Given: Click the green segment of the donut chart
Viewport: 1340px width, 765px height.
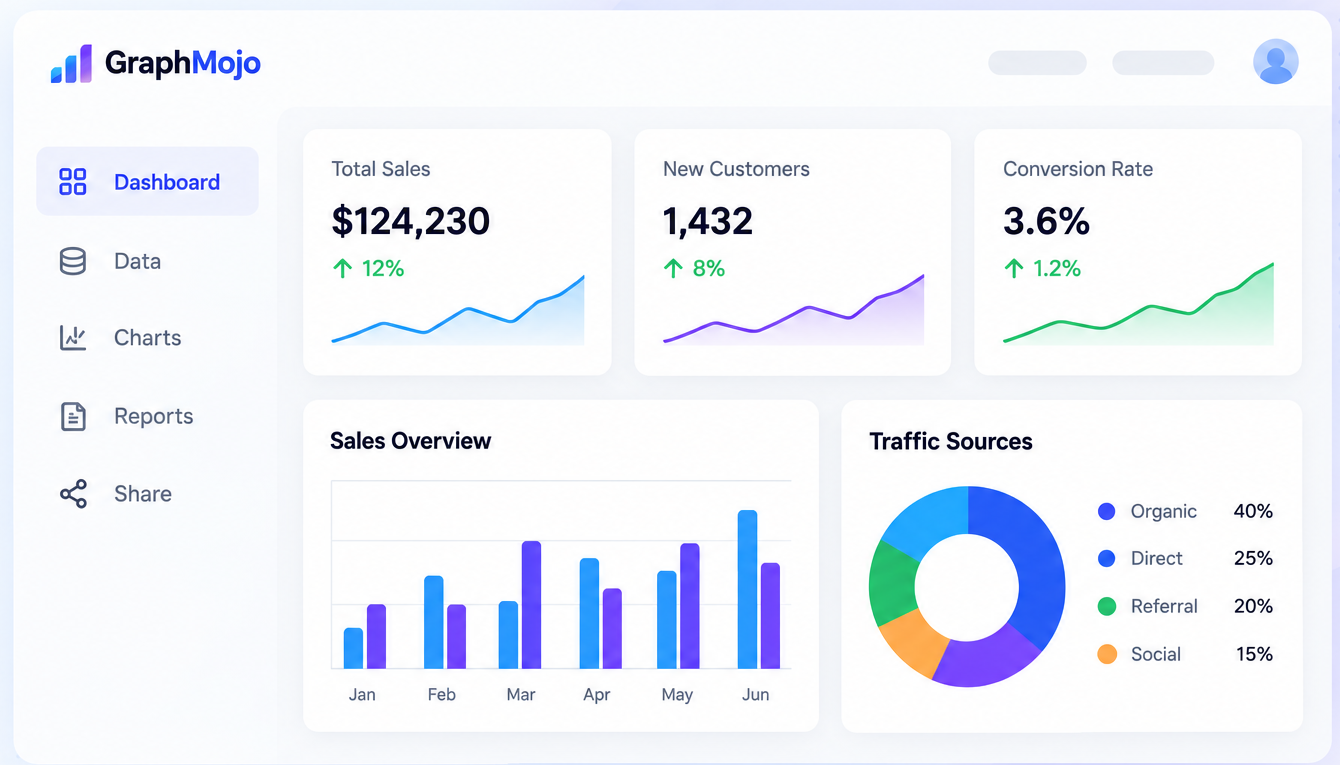Looking at the screenshot, I should (x=892, y=582).
